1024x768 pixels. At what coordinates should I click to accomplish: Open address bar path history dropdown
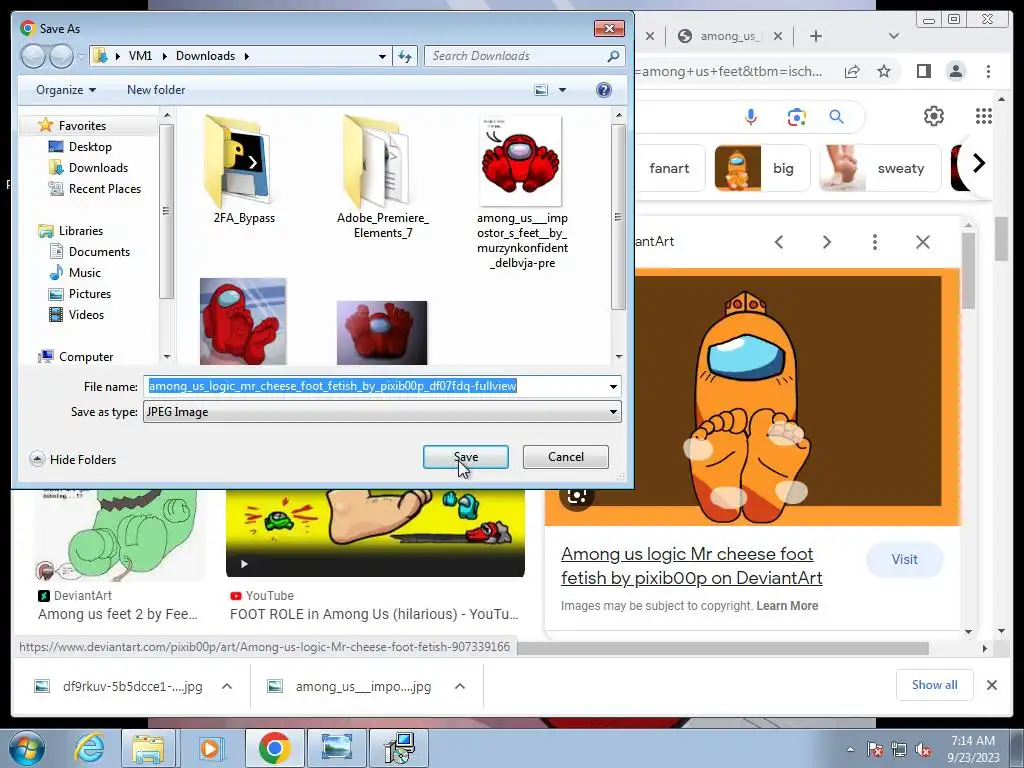383,56
